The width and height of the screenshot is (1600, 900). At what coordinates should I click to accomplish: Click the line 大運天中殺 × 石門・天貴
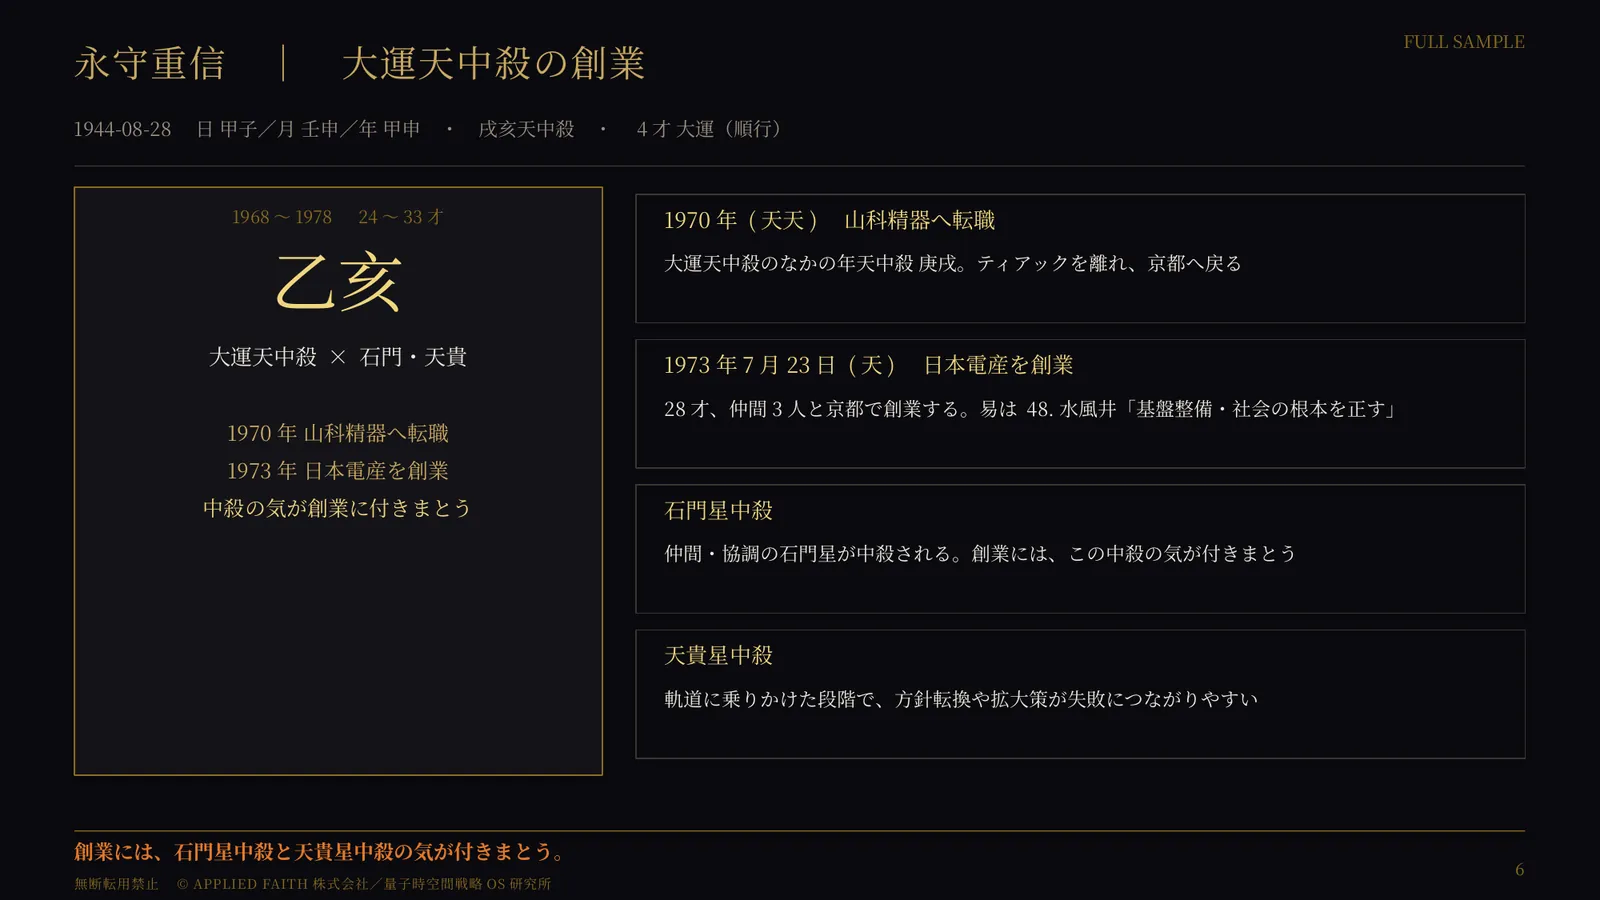[x=338, y=357]
